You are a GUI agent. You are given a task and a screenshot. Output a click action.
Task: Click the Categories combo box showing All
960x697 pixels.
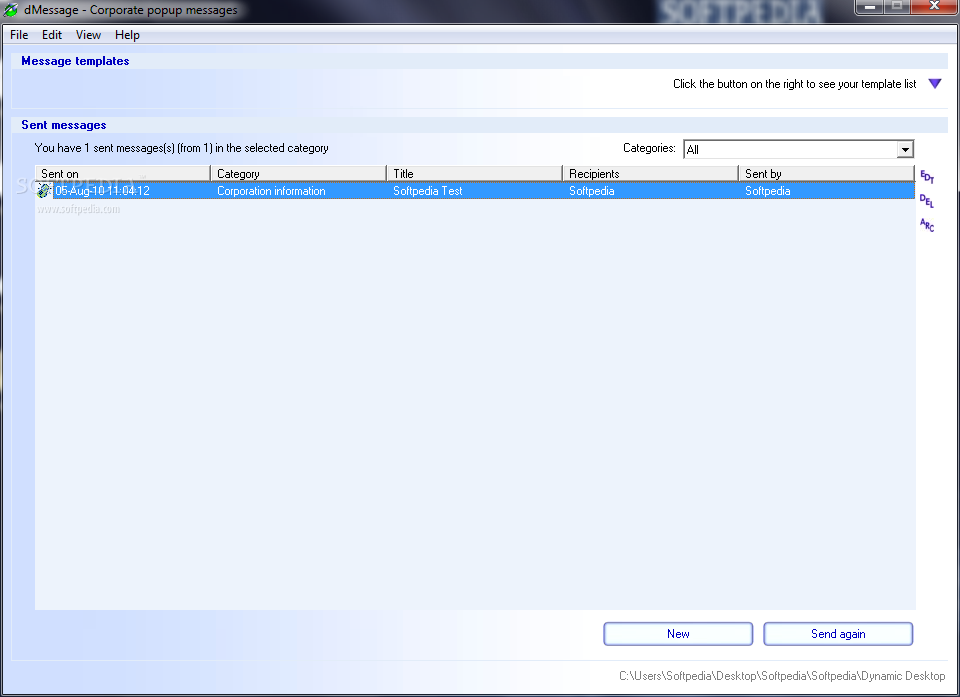click(x=798, y=149)
